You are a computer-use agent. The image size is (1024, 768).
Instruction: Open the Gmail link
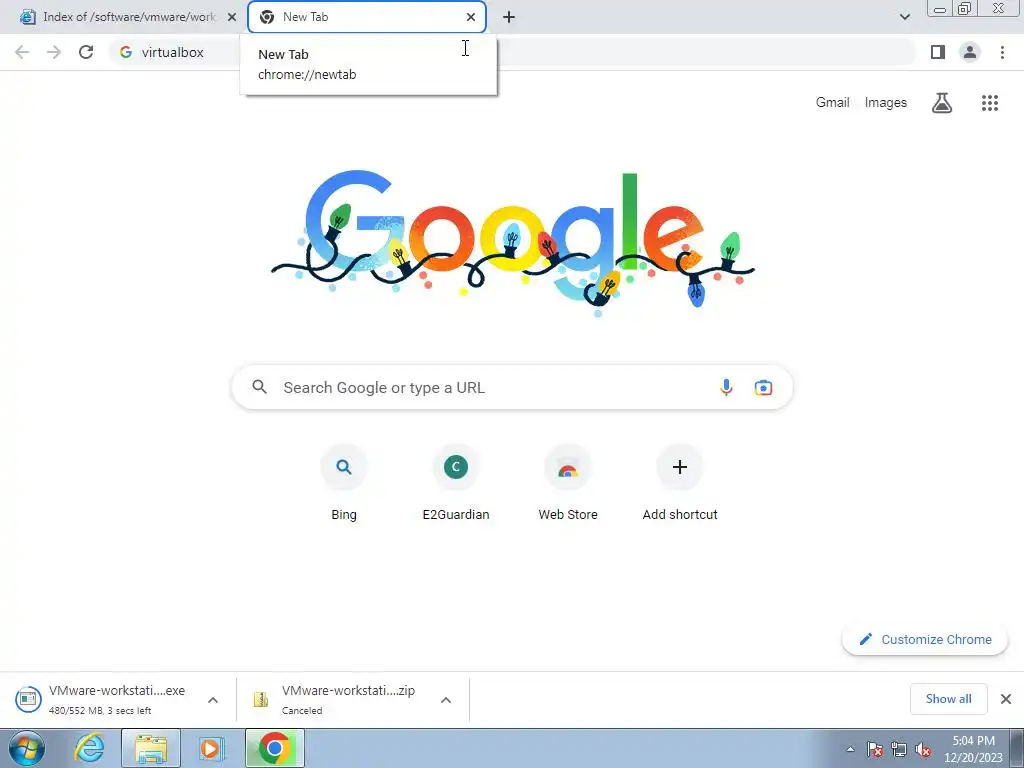833,103
